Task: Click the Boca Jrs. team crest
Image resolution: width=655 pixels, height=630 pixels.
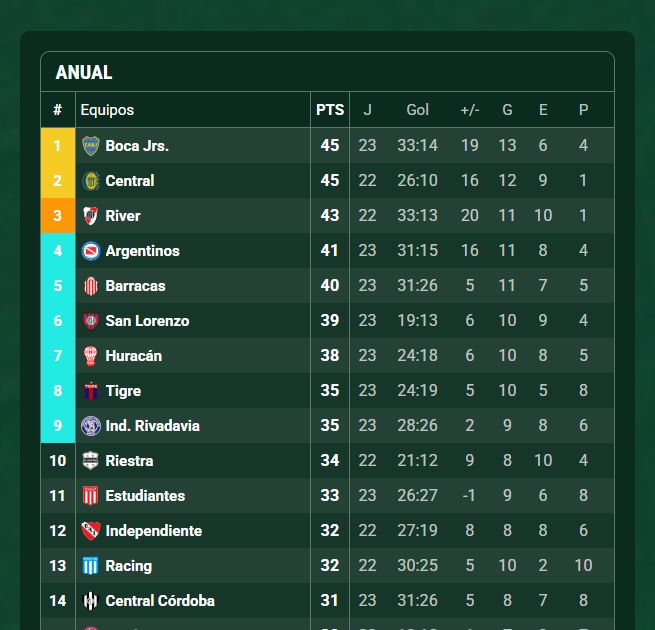Action: (x=91, y=146)
